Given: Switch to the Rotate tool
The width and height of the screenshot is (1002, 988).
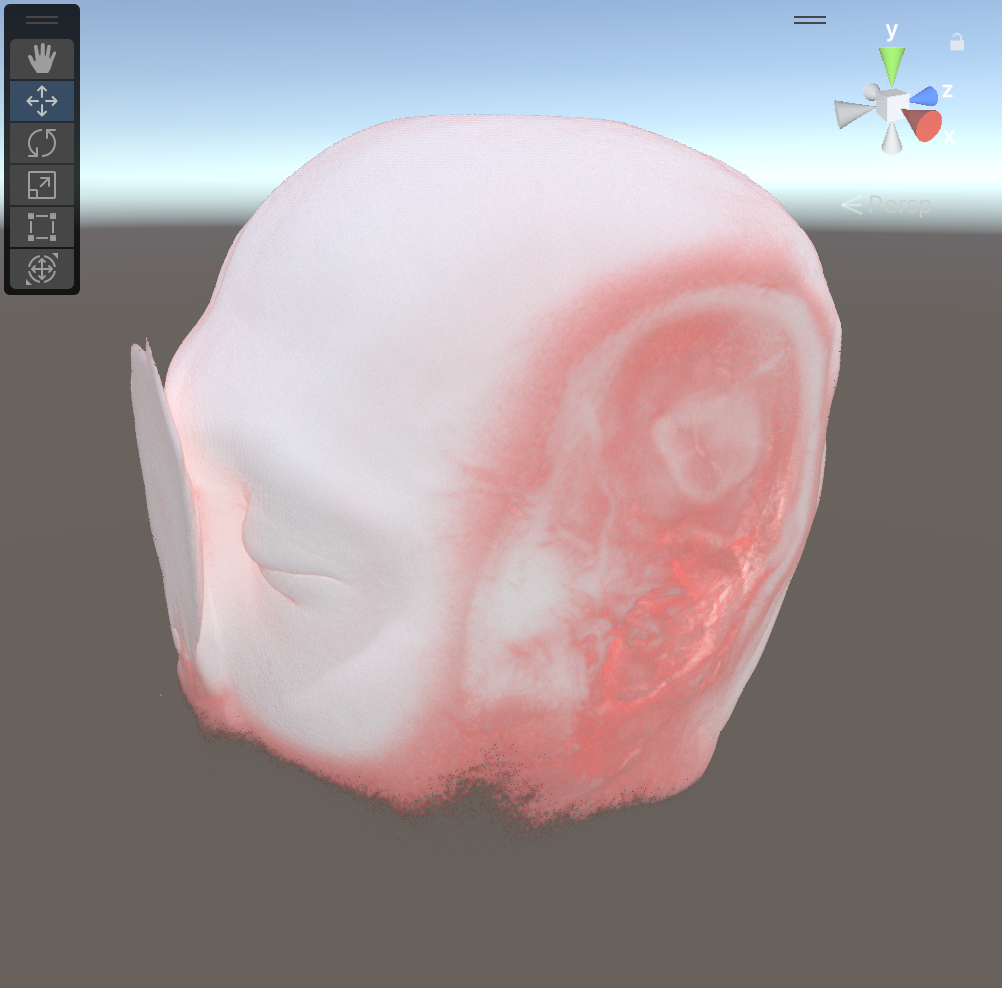Looking at the screenshot, I should 42,143.
